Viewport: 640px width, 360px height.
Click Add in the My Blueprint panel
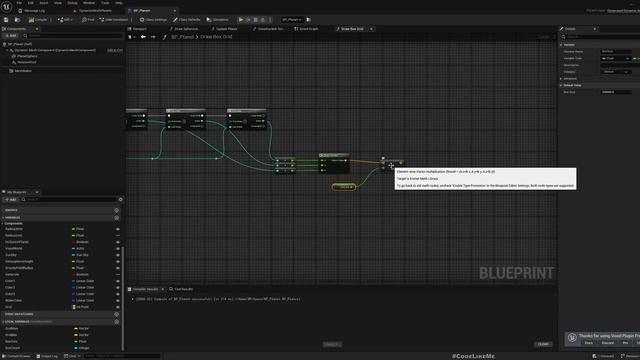(x=11, y=200)
